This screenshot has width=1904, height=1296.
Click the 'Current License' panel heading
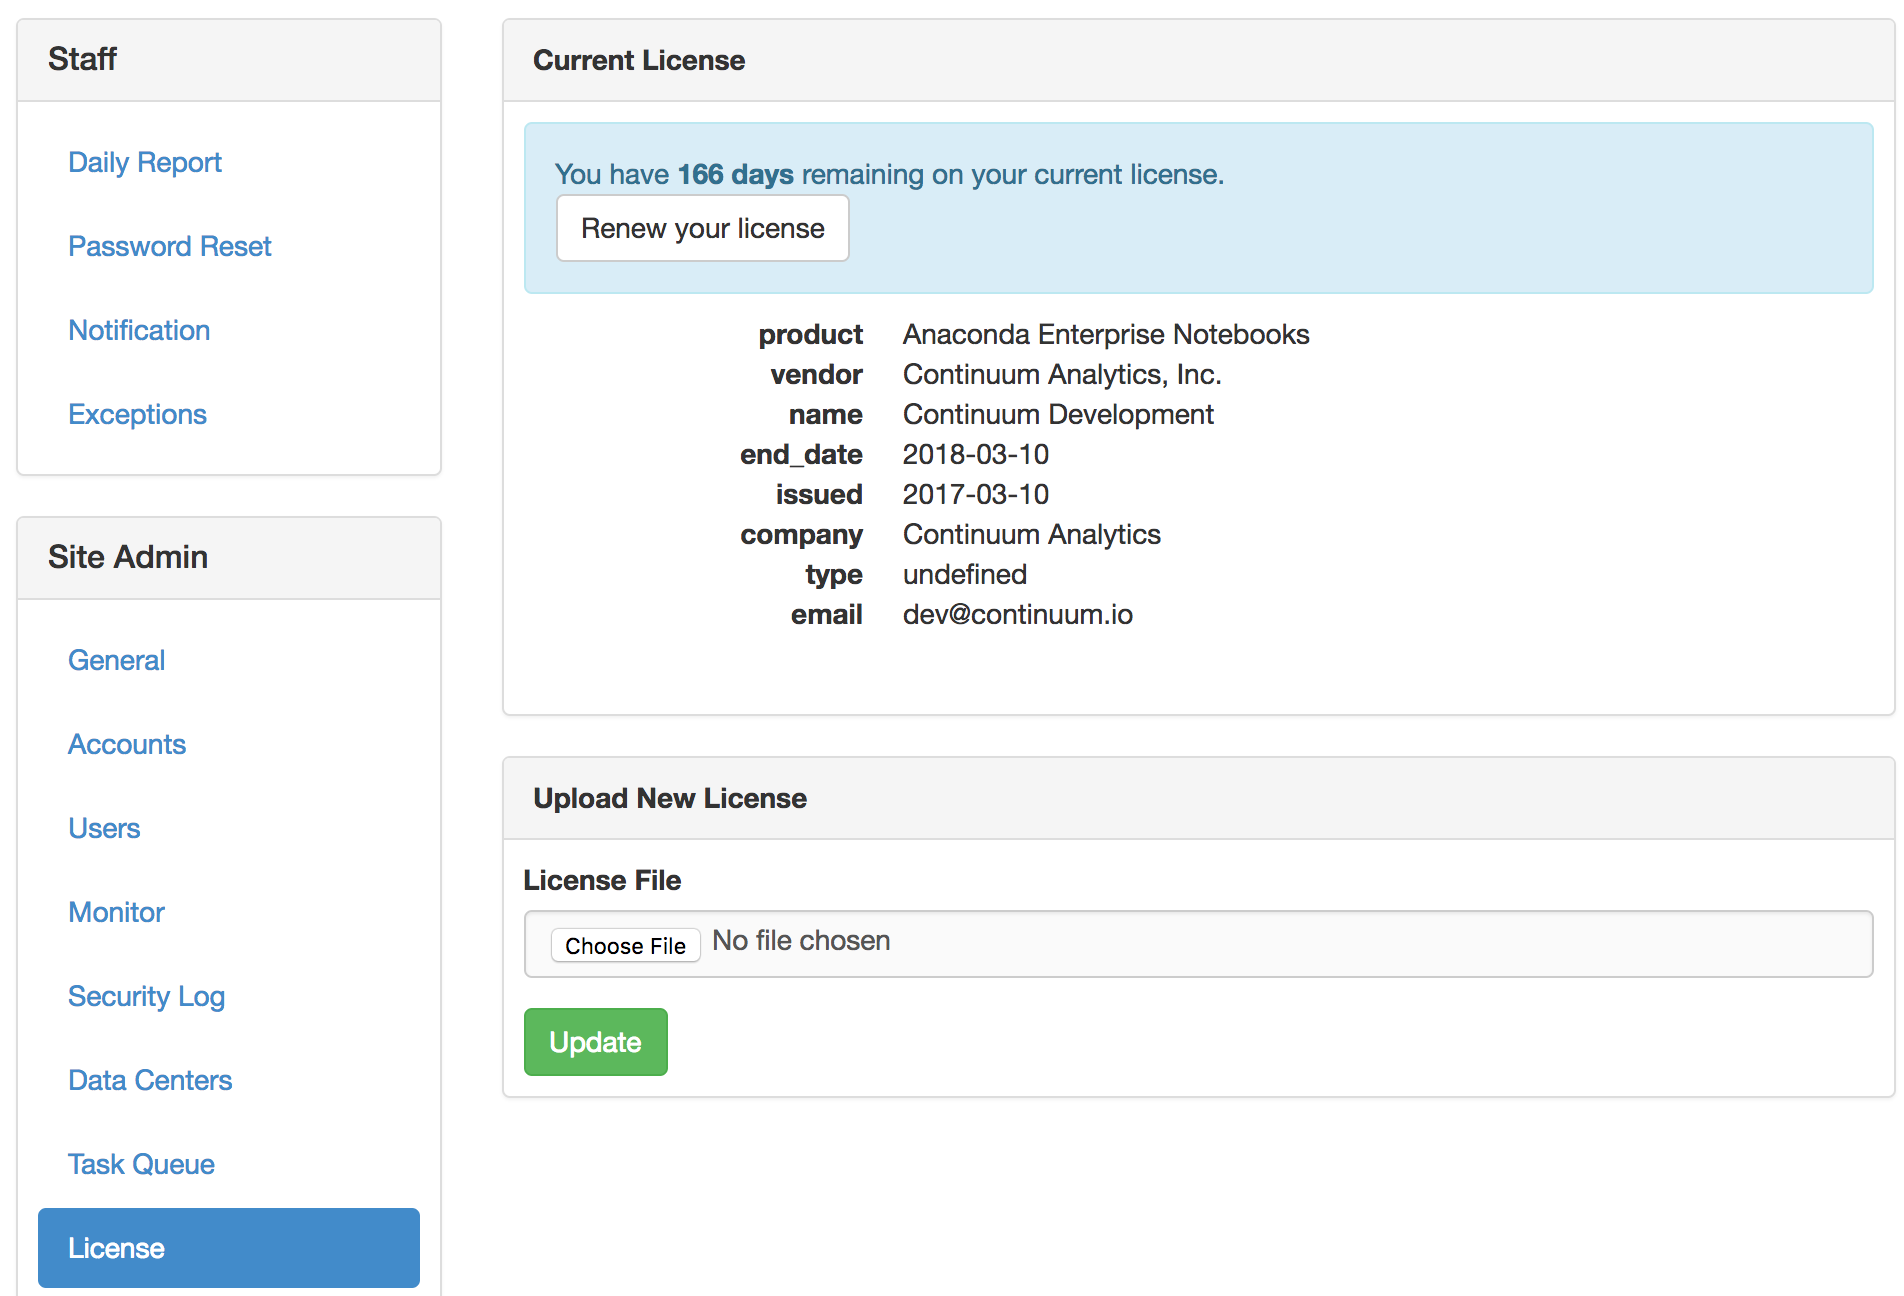tap(639, 60)
